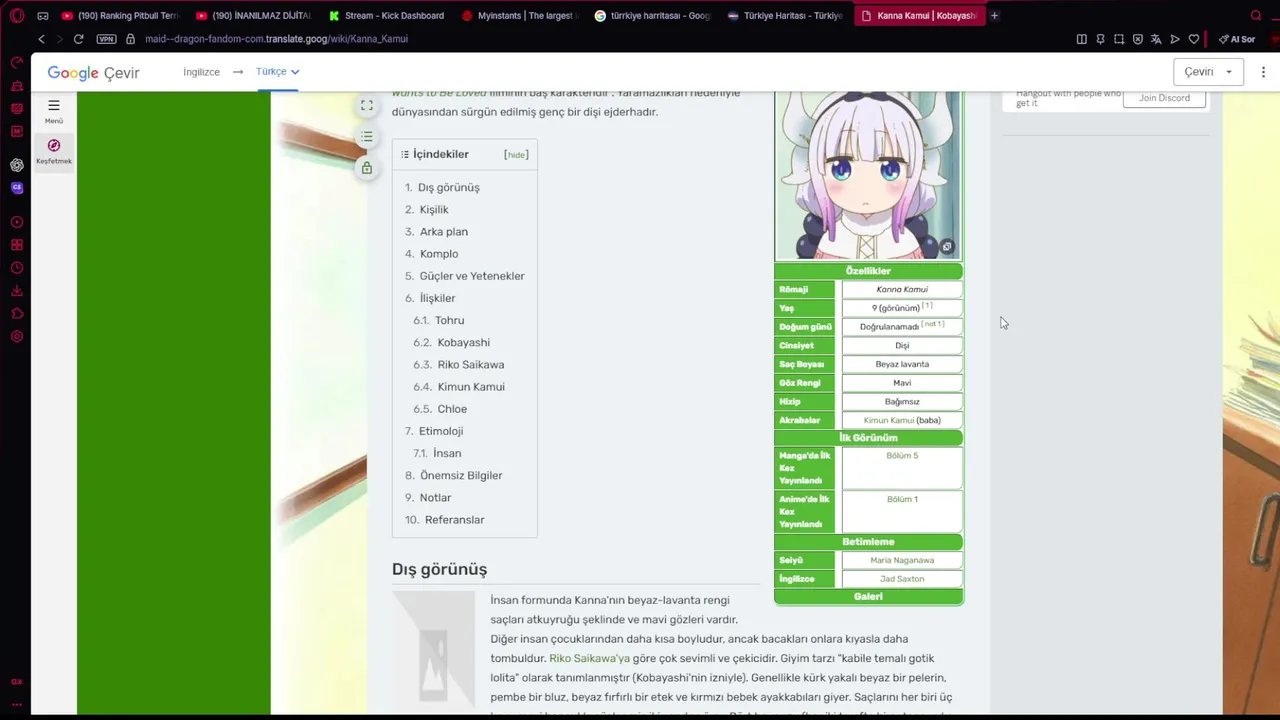Viewport: 1280px width, 720px height.
Task: Search tabs with the magnifier icon
Action: (1256, 16)
